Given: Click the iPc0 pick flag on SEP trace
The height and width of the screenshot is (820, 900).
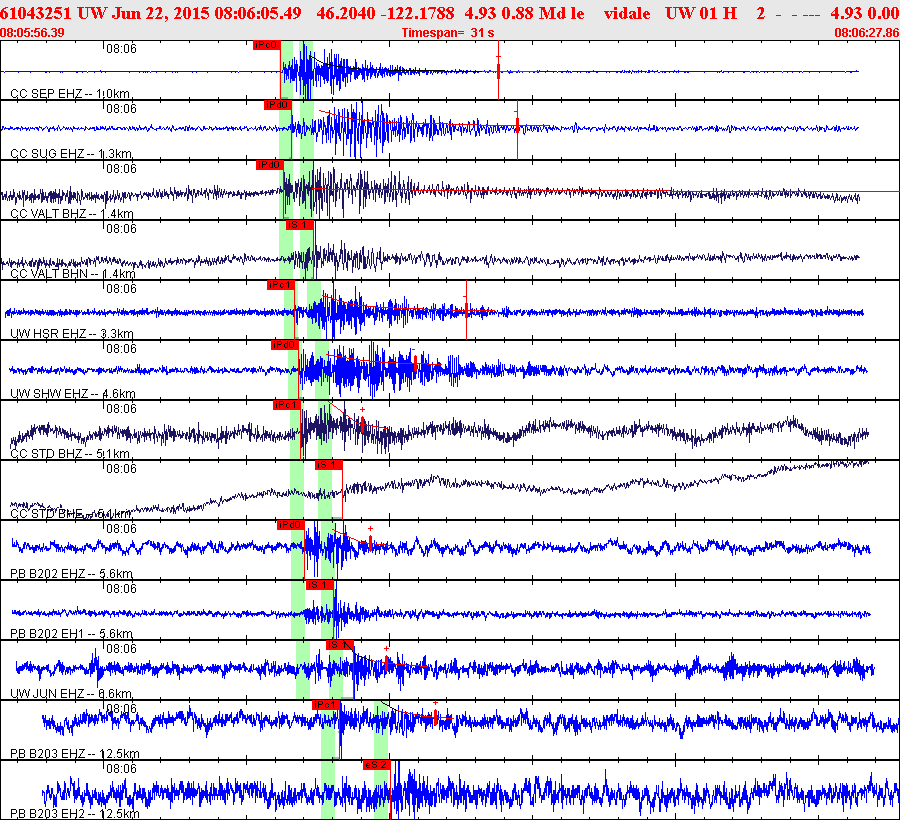Looking at the screenshot, I should point(266,45).
